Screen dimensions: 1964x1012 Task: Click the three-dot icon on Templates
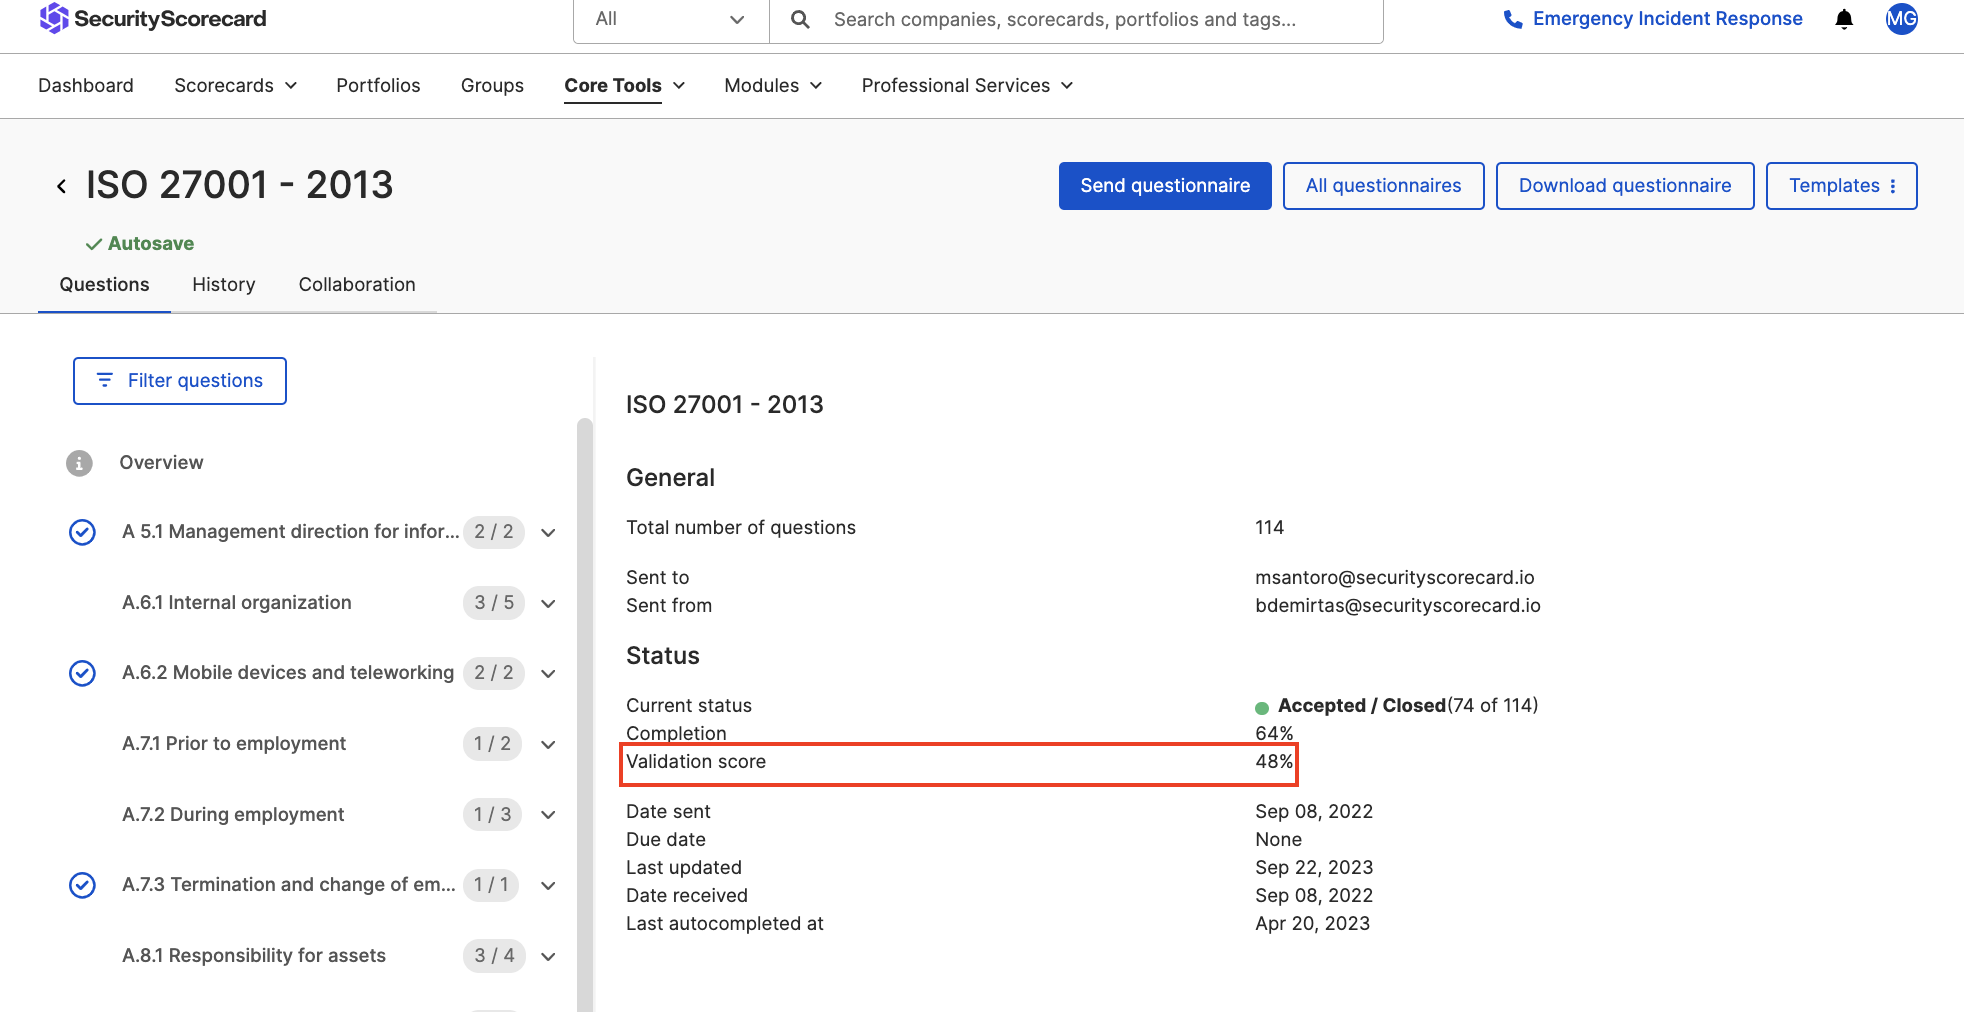[1893, 186]
